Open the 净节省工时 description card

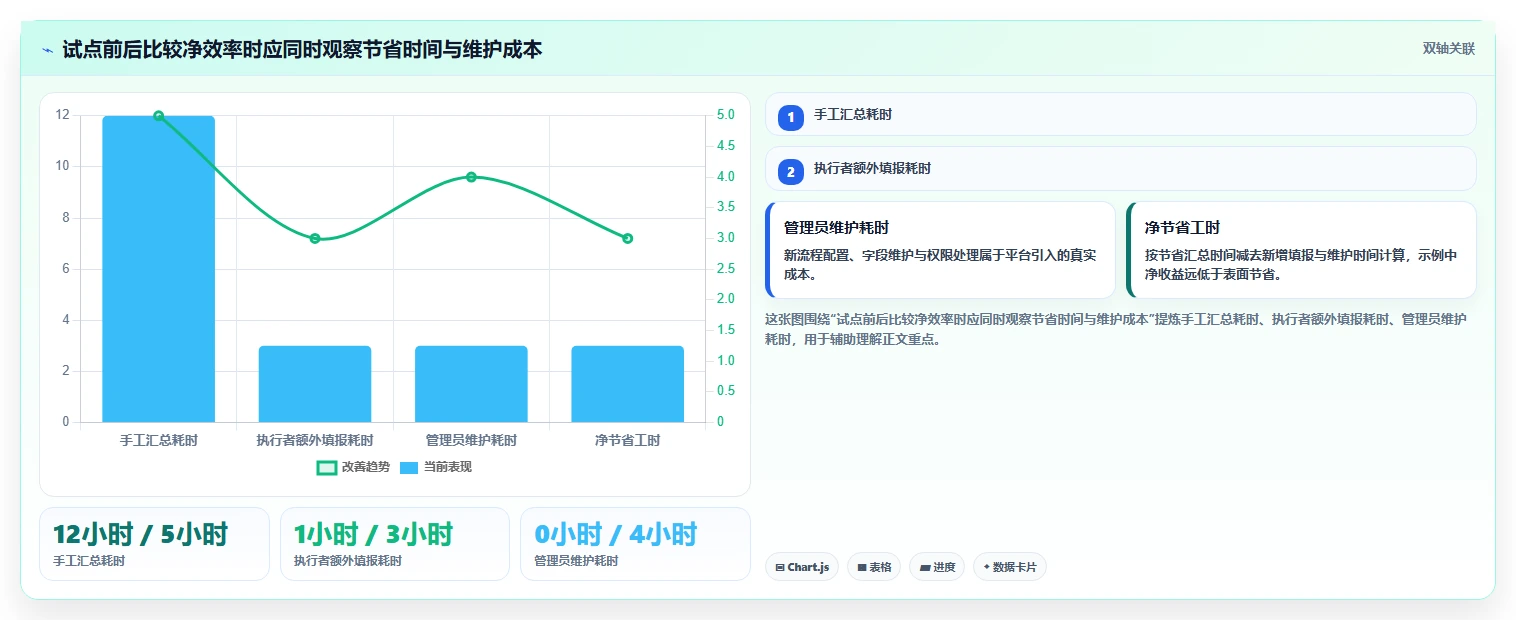[x=1301, y=250]
